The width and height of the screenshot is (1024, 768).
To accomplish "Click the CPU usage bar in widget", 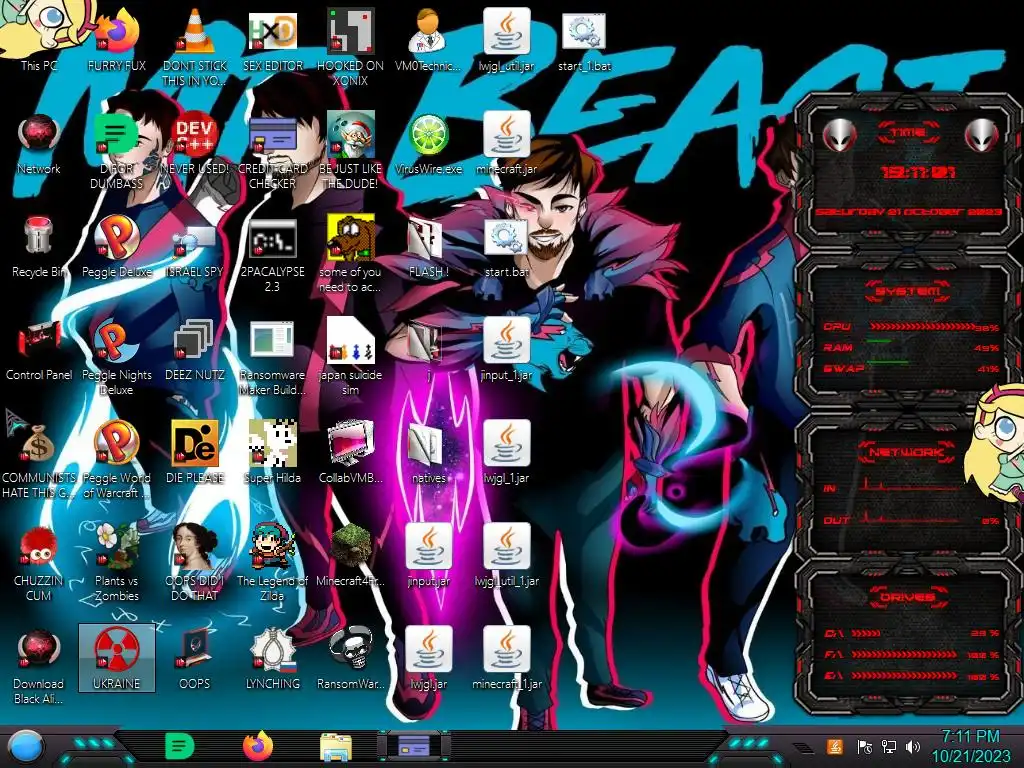I will click(x=923, y=327).
